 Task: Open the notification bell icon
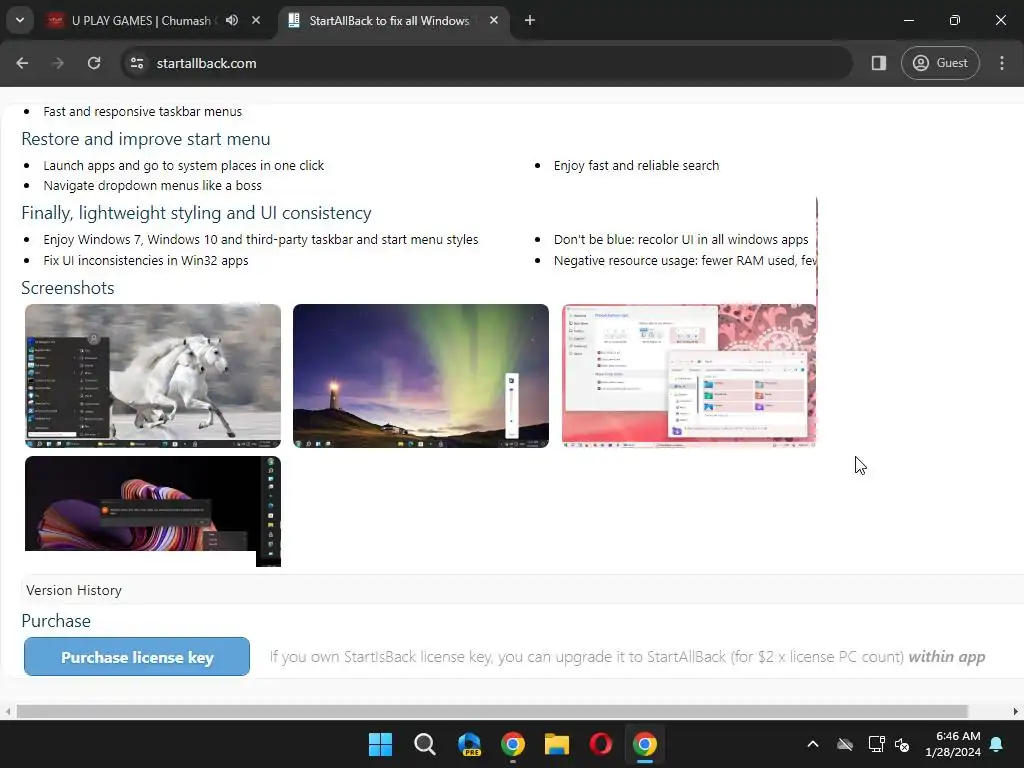point(997,744)
